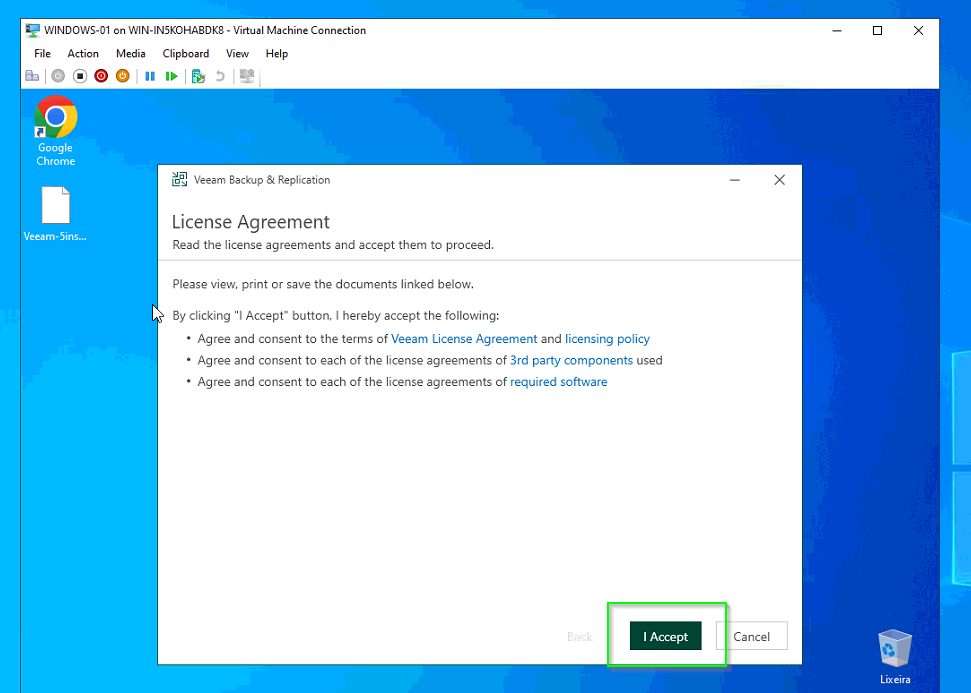This screenshot has height=693, width=971.
Task: Turn off the VM with the stop icon
Action: coord(80,76)
